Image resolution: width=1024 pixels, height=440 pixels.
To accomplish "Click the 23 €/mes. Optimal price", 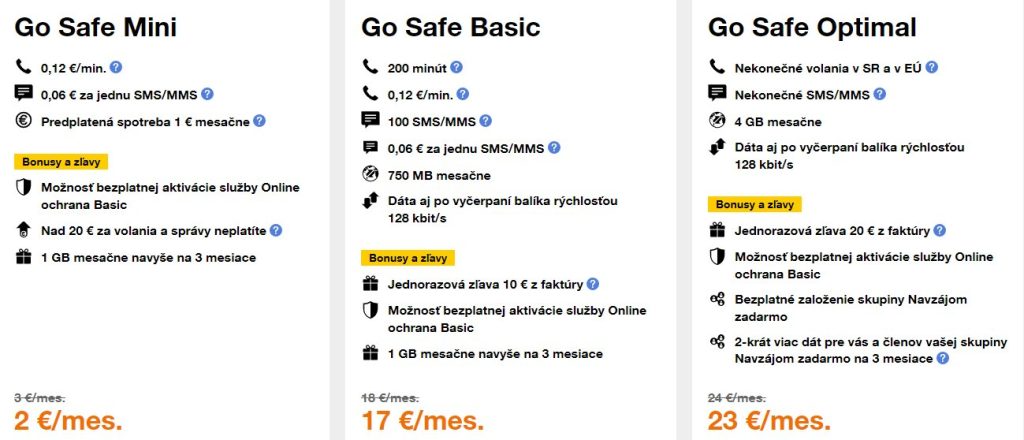I will 769,420.
